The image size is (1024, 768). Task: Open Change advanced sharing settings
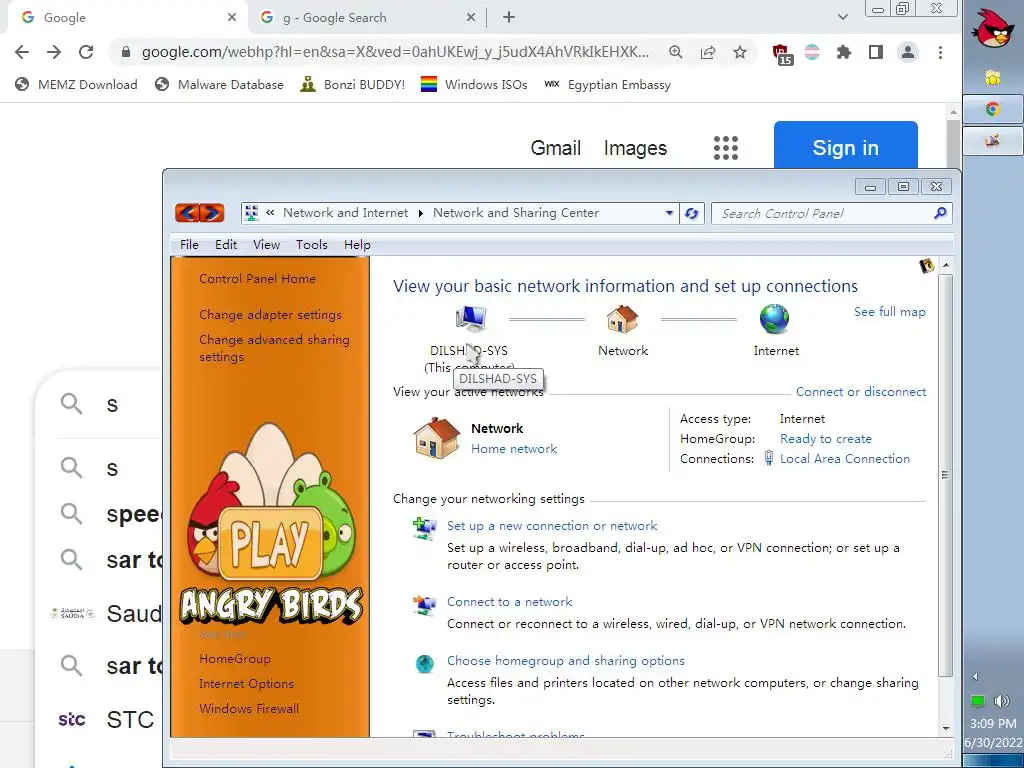pyautogui.click(x=274, y=348)
